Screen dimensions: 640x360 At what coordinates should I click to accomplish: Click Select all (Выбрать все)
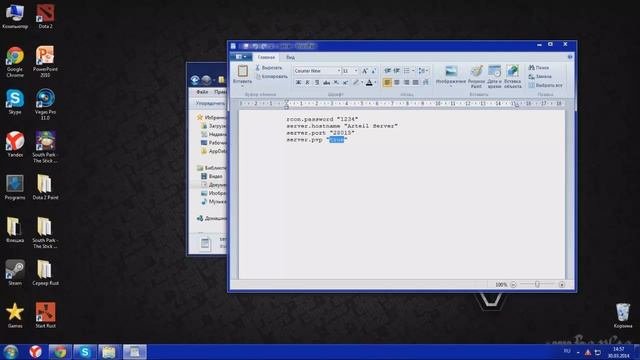[545, 85]
